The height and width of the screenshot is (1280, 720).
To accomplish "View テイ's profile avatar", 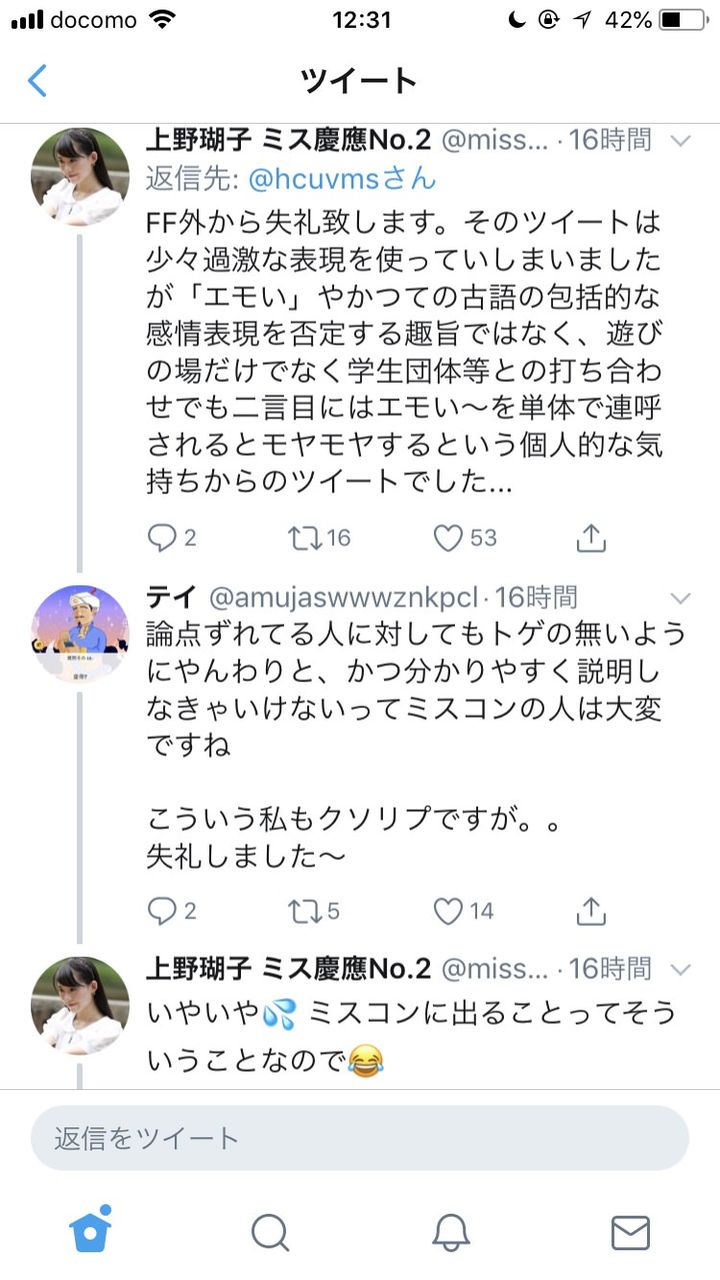I will [80, 635].
